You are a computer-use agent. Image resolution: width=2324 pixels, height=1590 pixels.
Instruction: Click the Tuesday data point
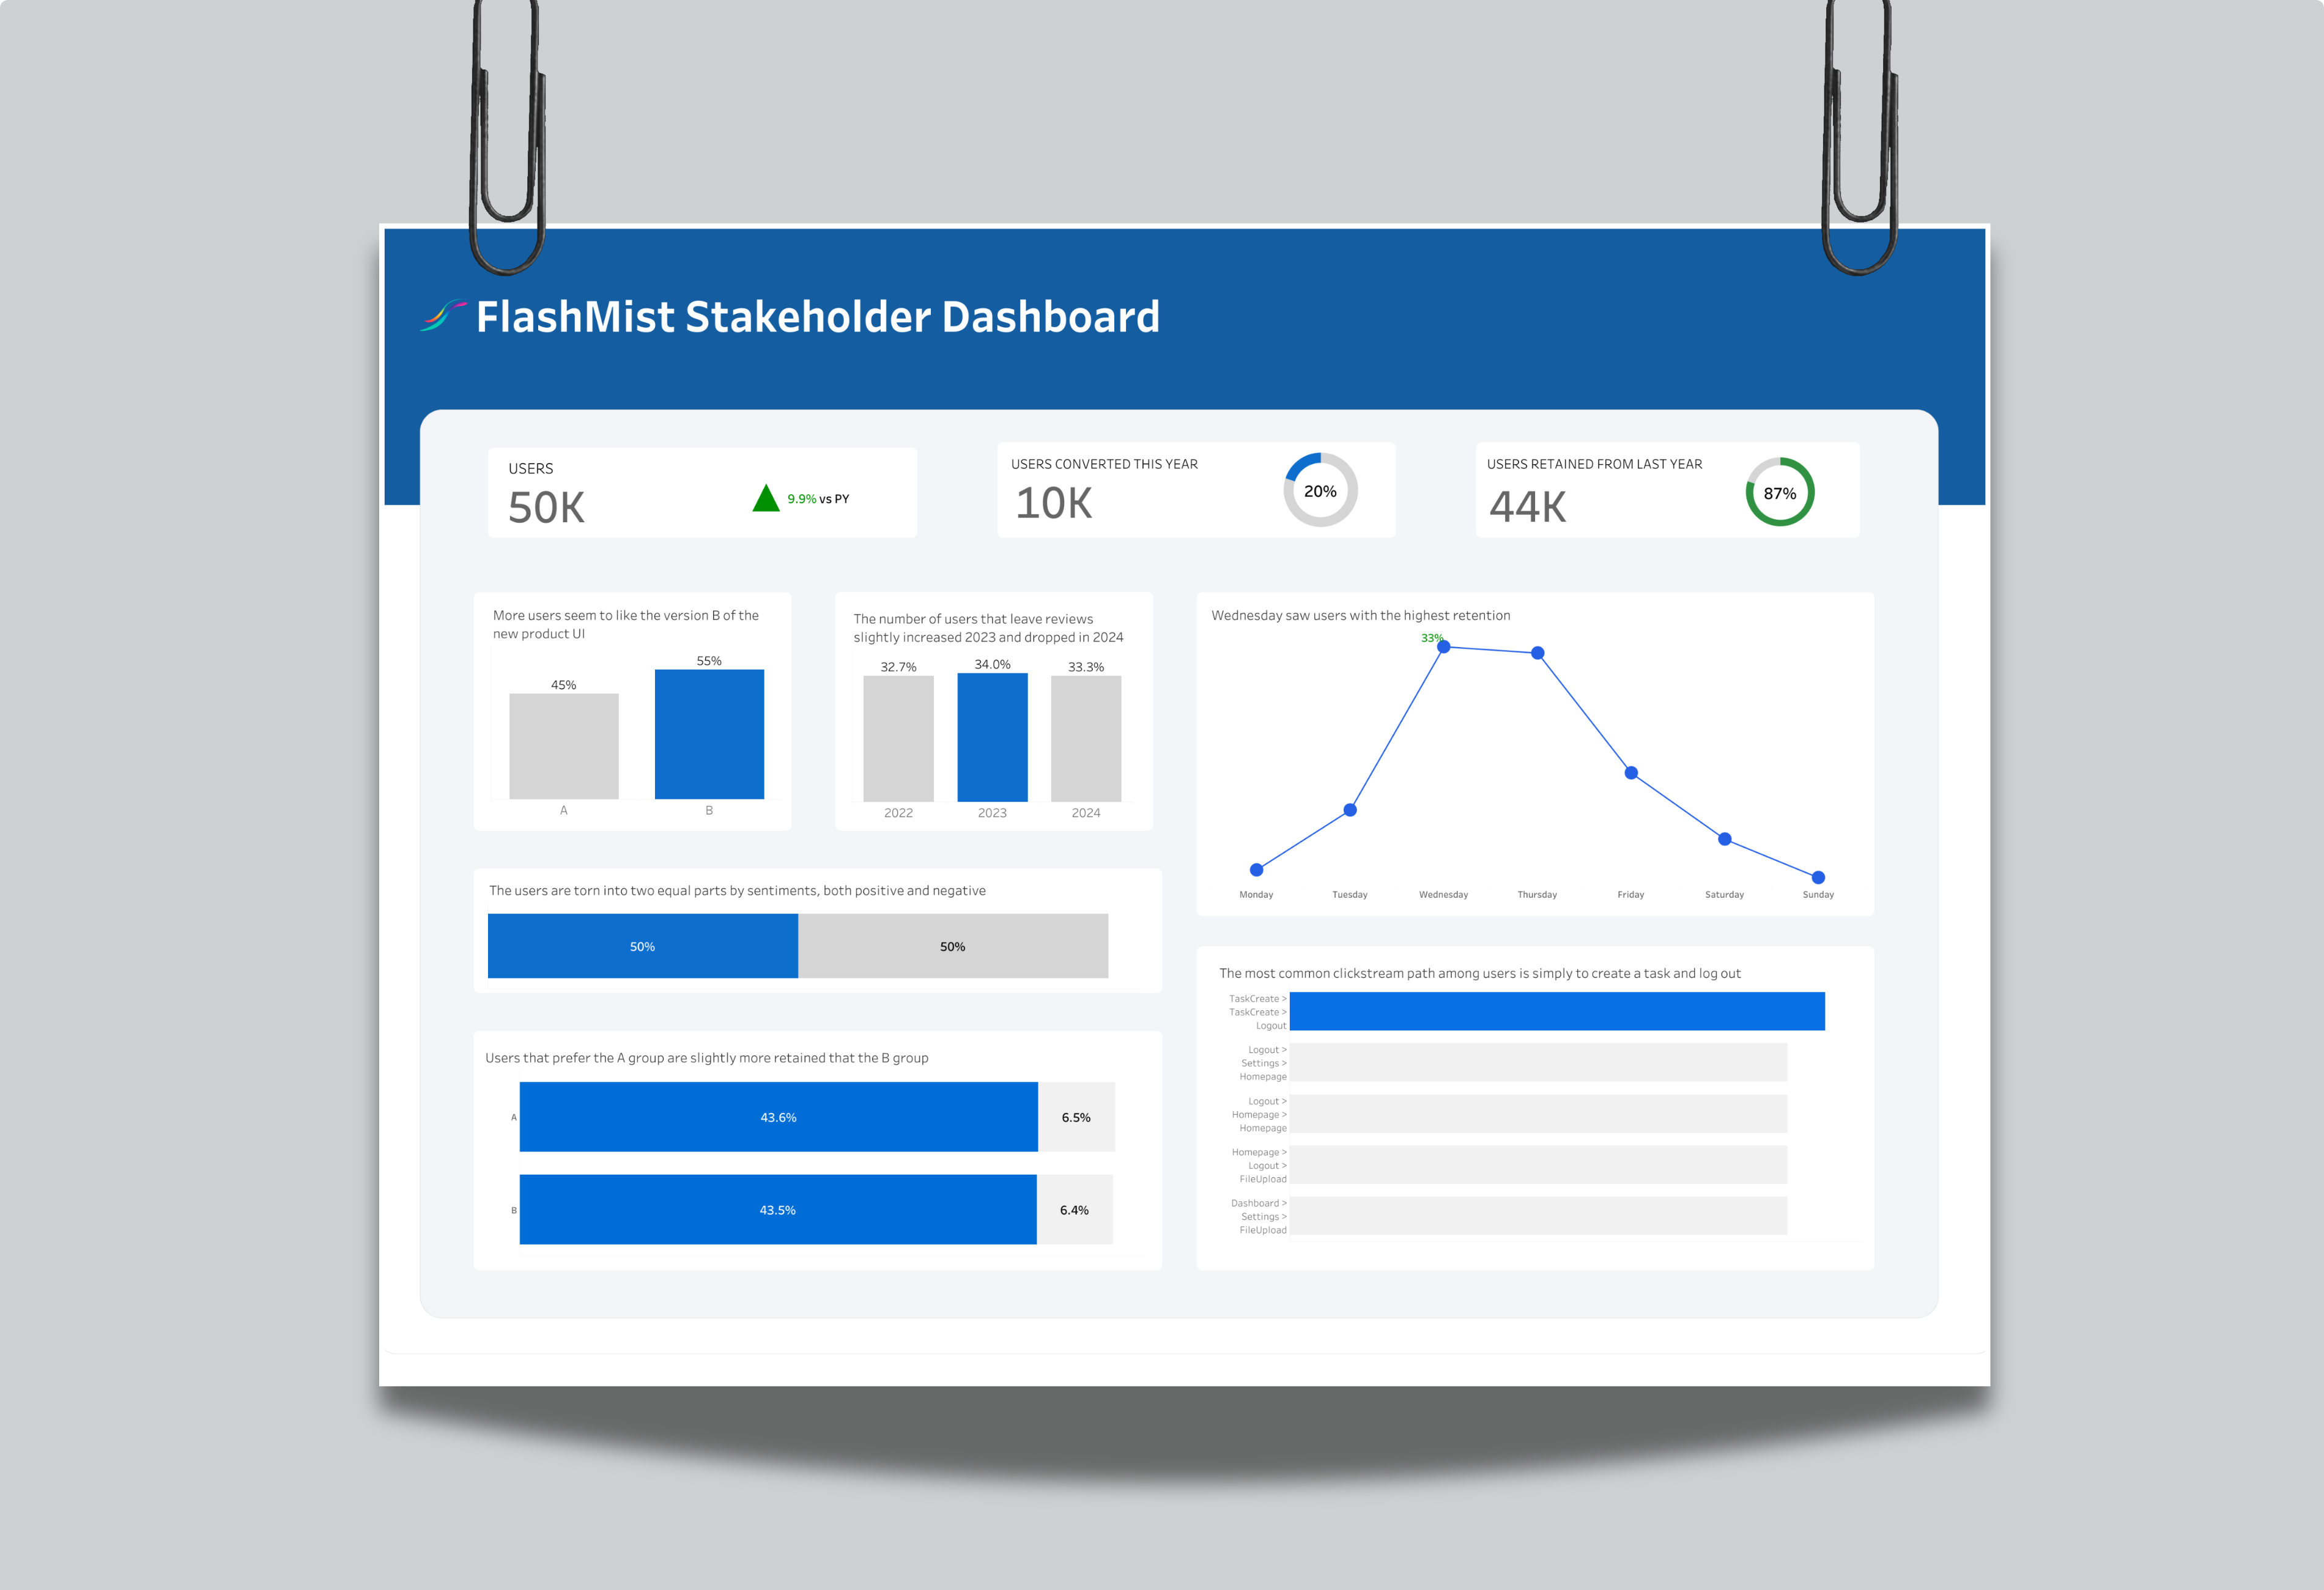[x=1350, y=810]
